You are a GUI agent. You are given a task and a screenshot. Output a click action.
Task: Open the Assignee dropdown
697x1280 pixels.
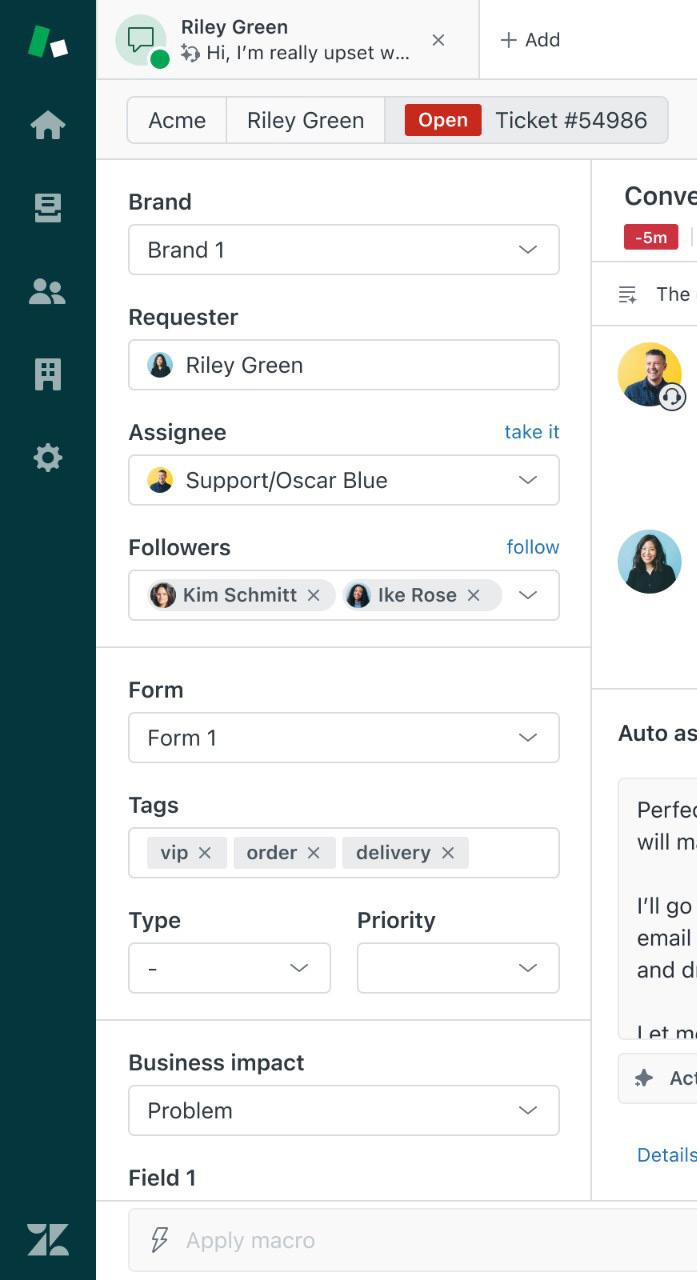(x=343, y=480)
